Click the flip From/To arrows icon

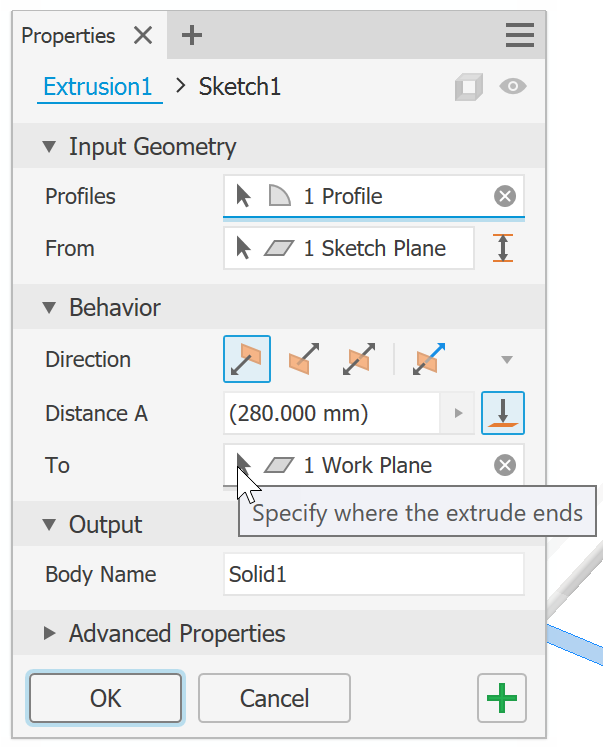click(503, 248)
